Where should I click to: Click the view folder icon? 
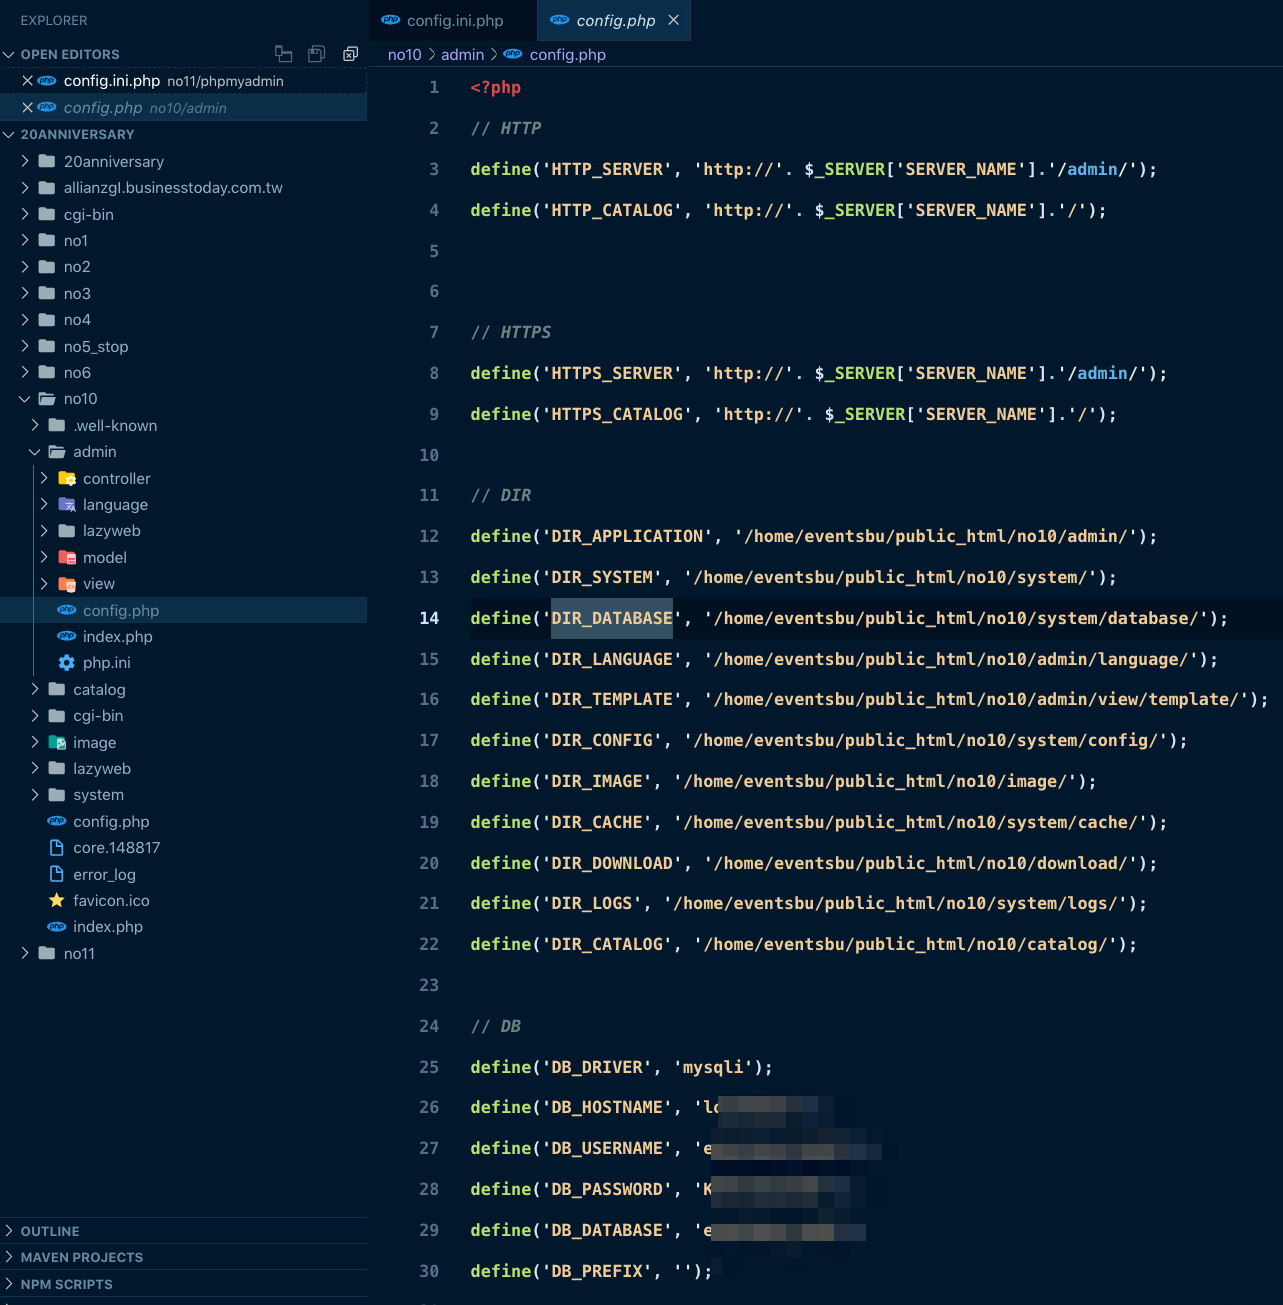tap(67, 584)
